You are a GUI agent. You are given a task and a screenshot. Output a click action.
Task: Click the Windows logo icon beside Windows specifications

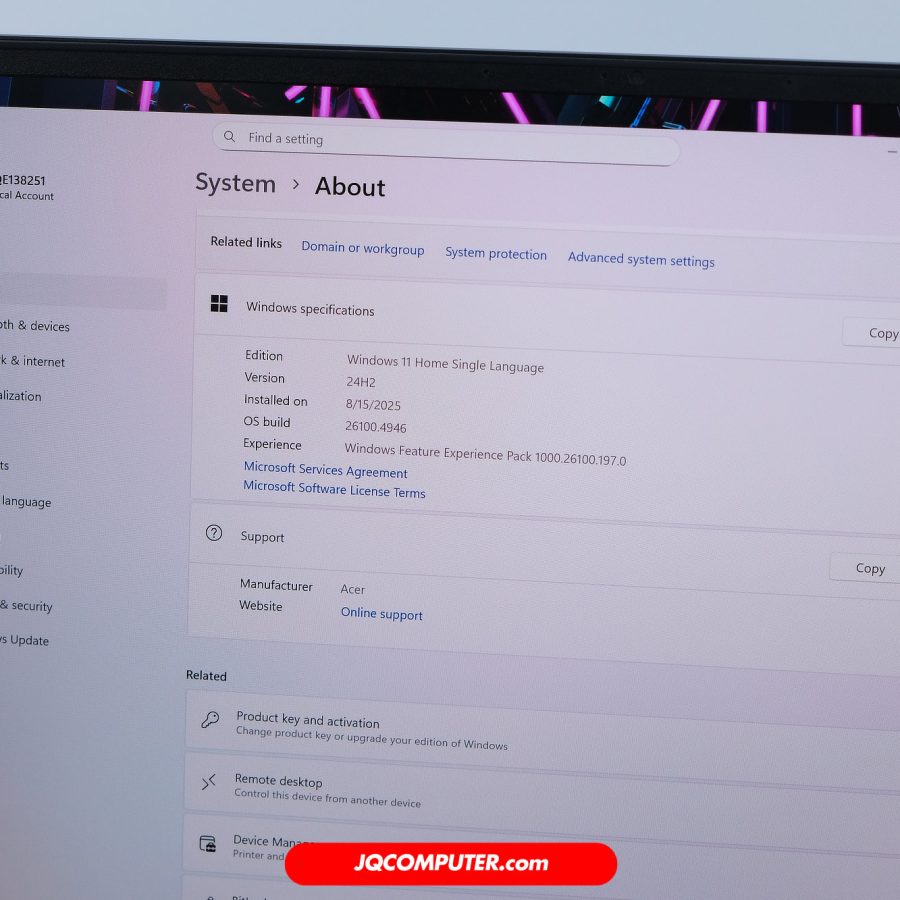[219, 303]
